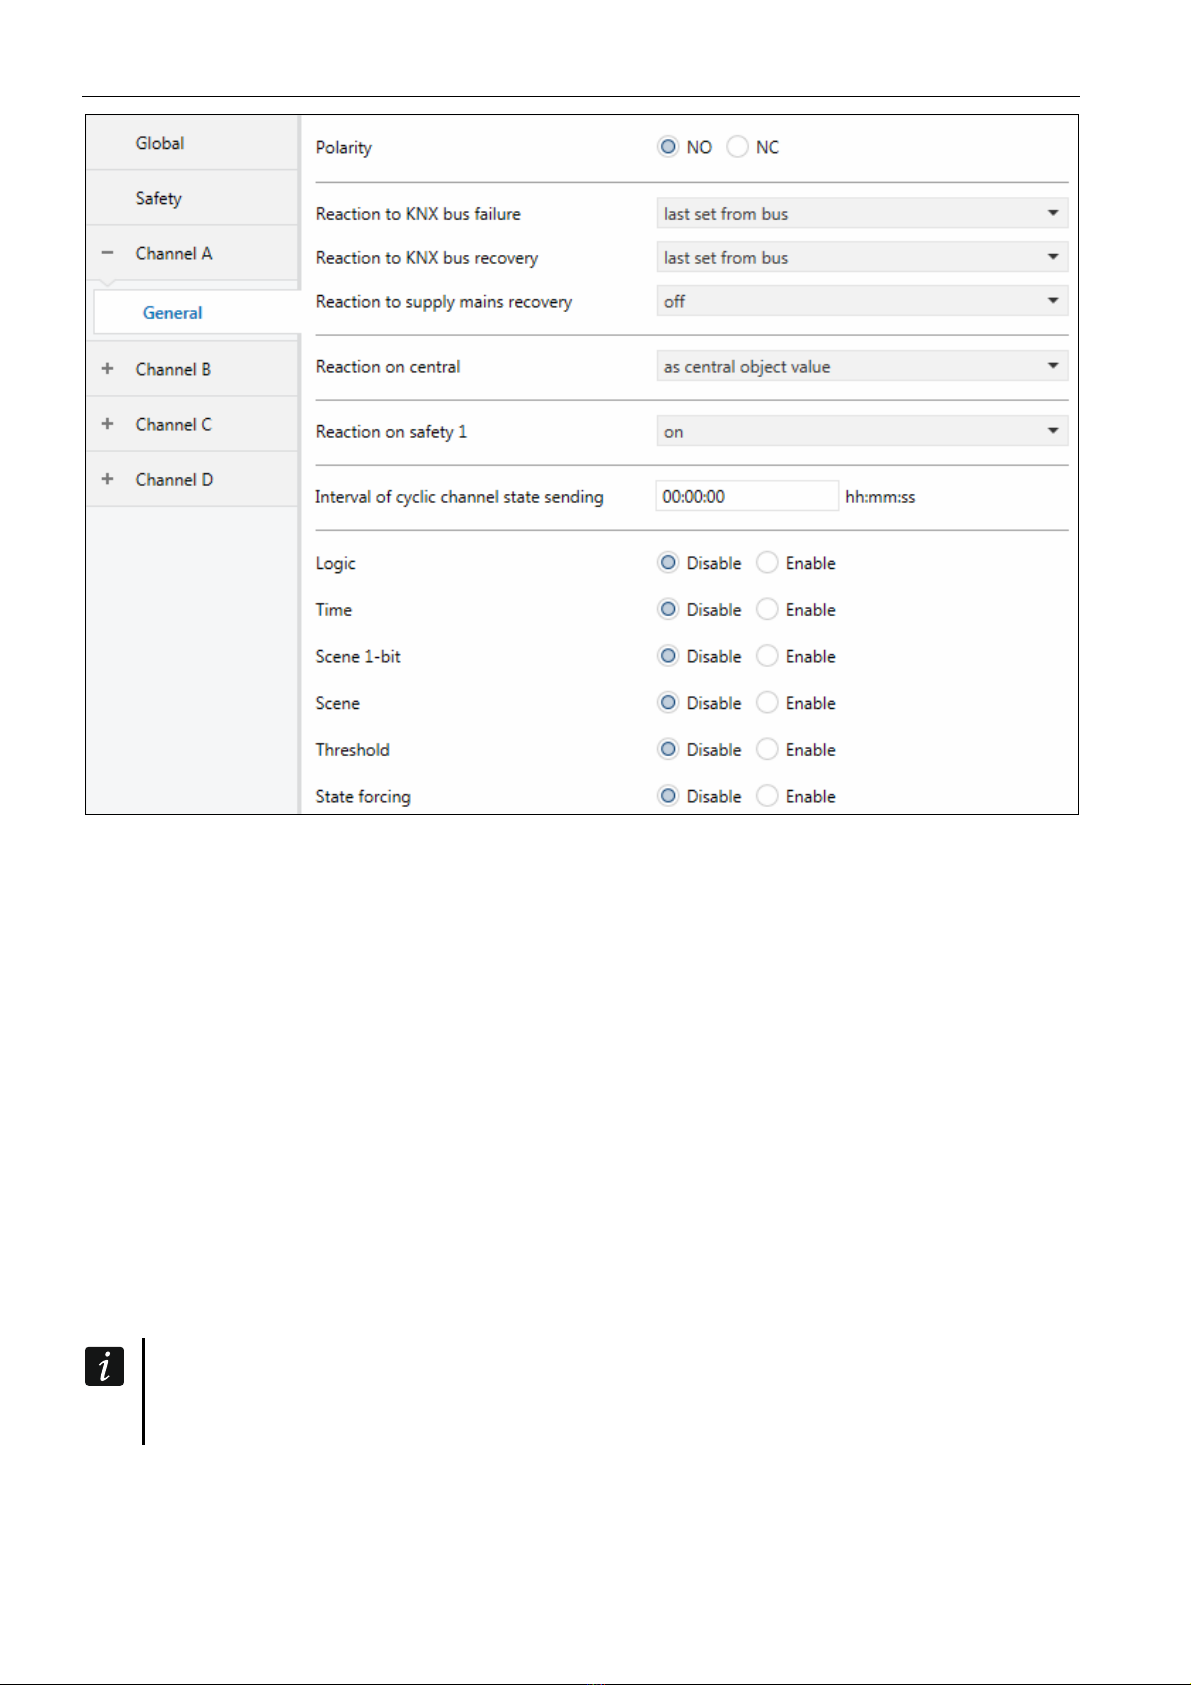Screen dimensions: 1191x1685
Task: Set Time to Disable
Action: click(668, 609)
